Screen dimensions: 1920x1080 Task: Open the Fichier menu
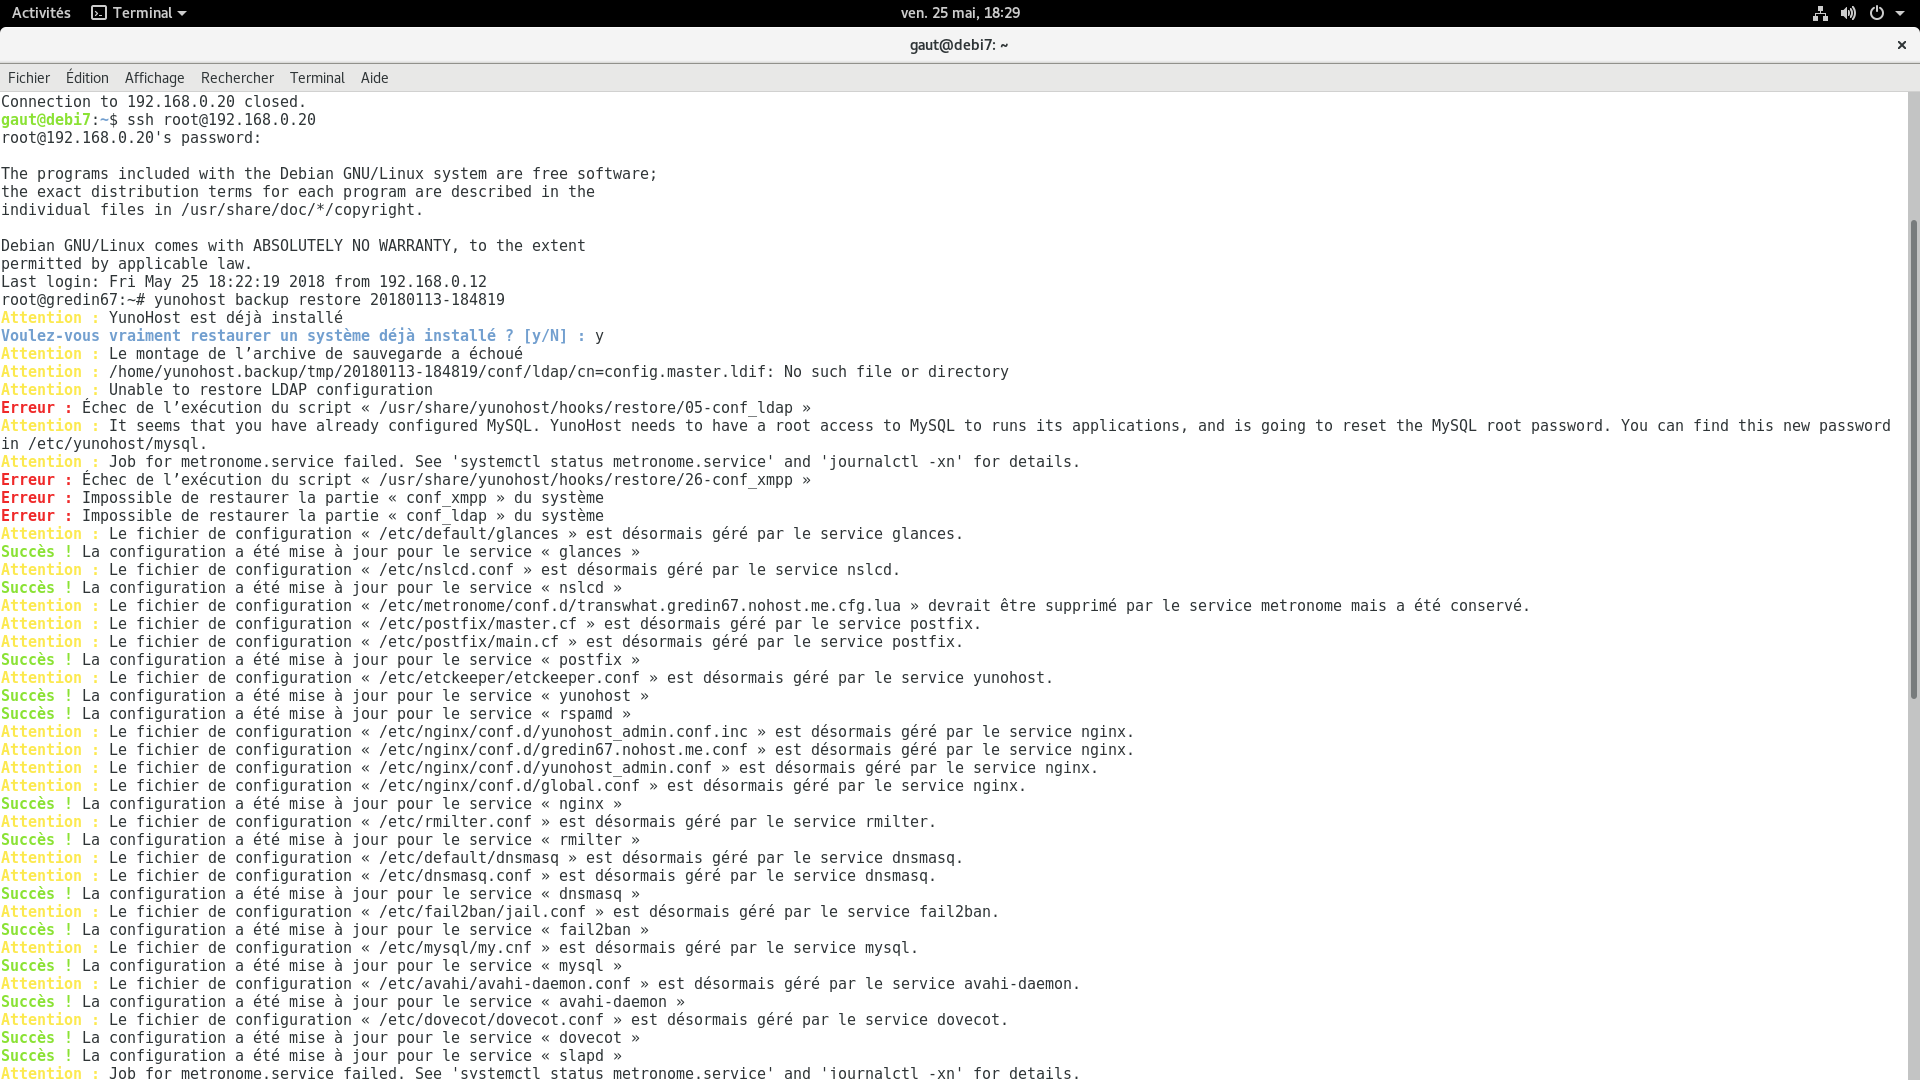point(29,78)
